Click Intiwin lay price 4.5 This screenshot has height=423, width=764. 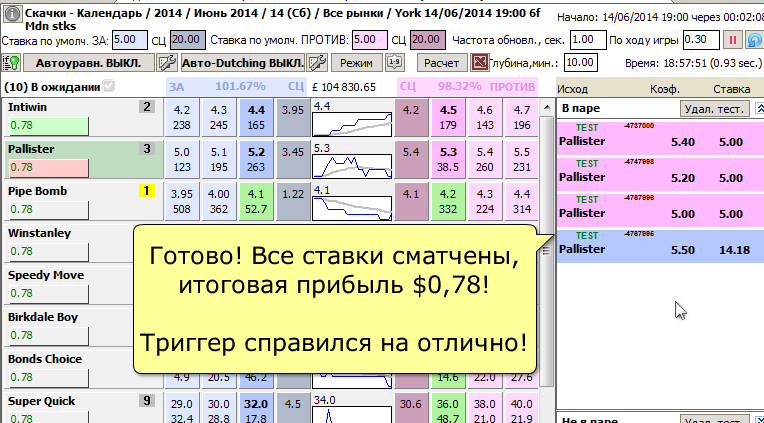pyautogui.click(x=448, y=117)
